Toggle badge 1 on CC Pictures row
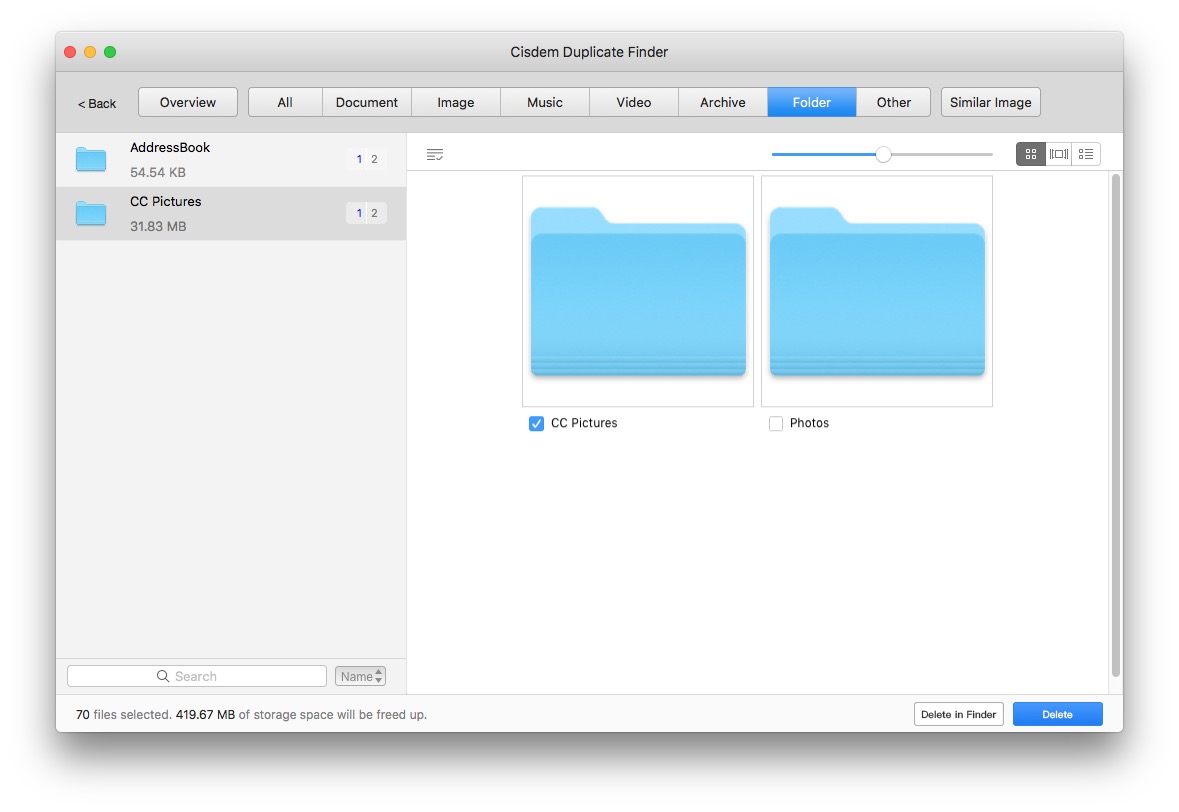 (358, 212)
